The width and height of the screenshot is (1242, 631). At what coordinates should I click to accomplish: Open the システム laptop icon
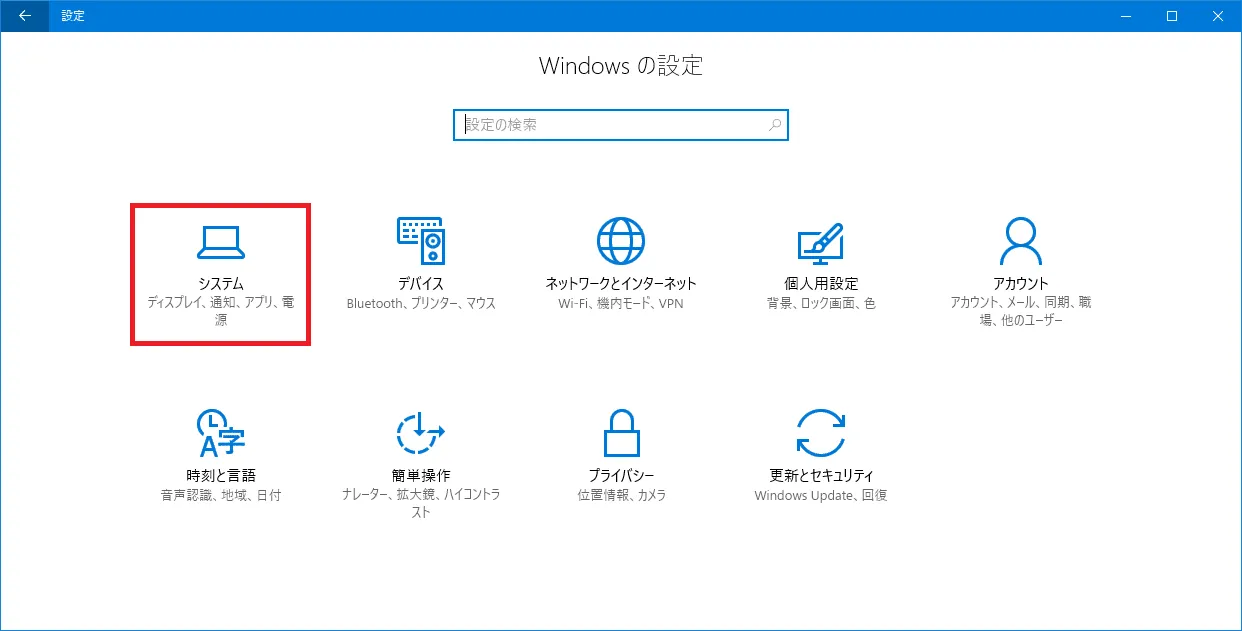coord(220,241)
